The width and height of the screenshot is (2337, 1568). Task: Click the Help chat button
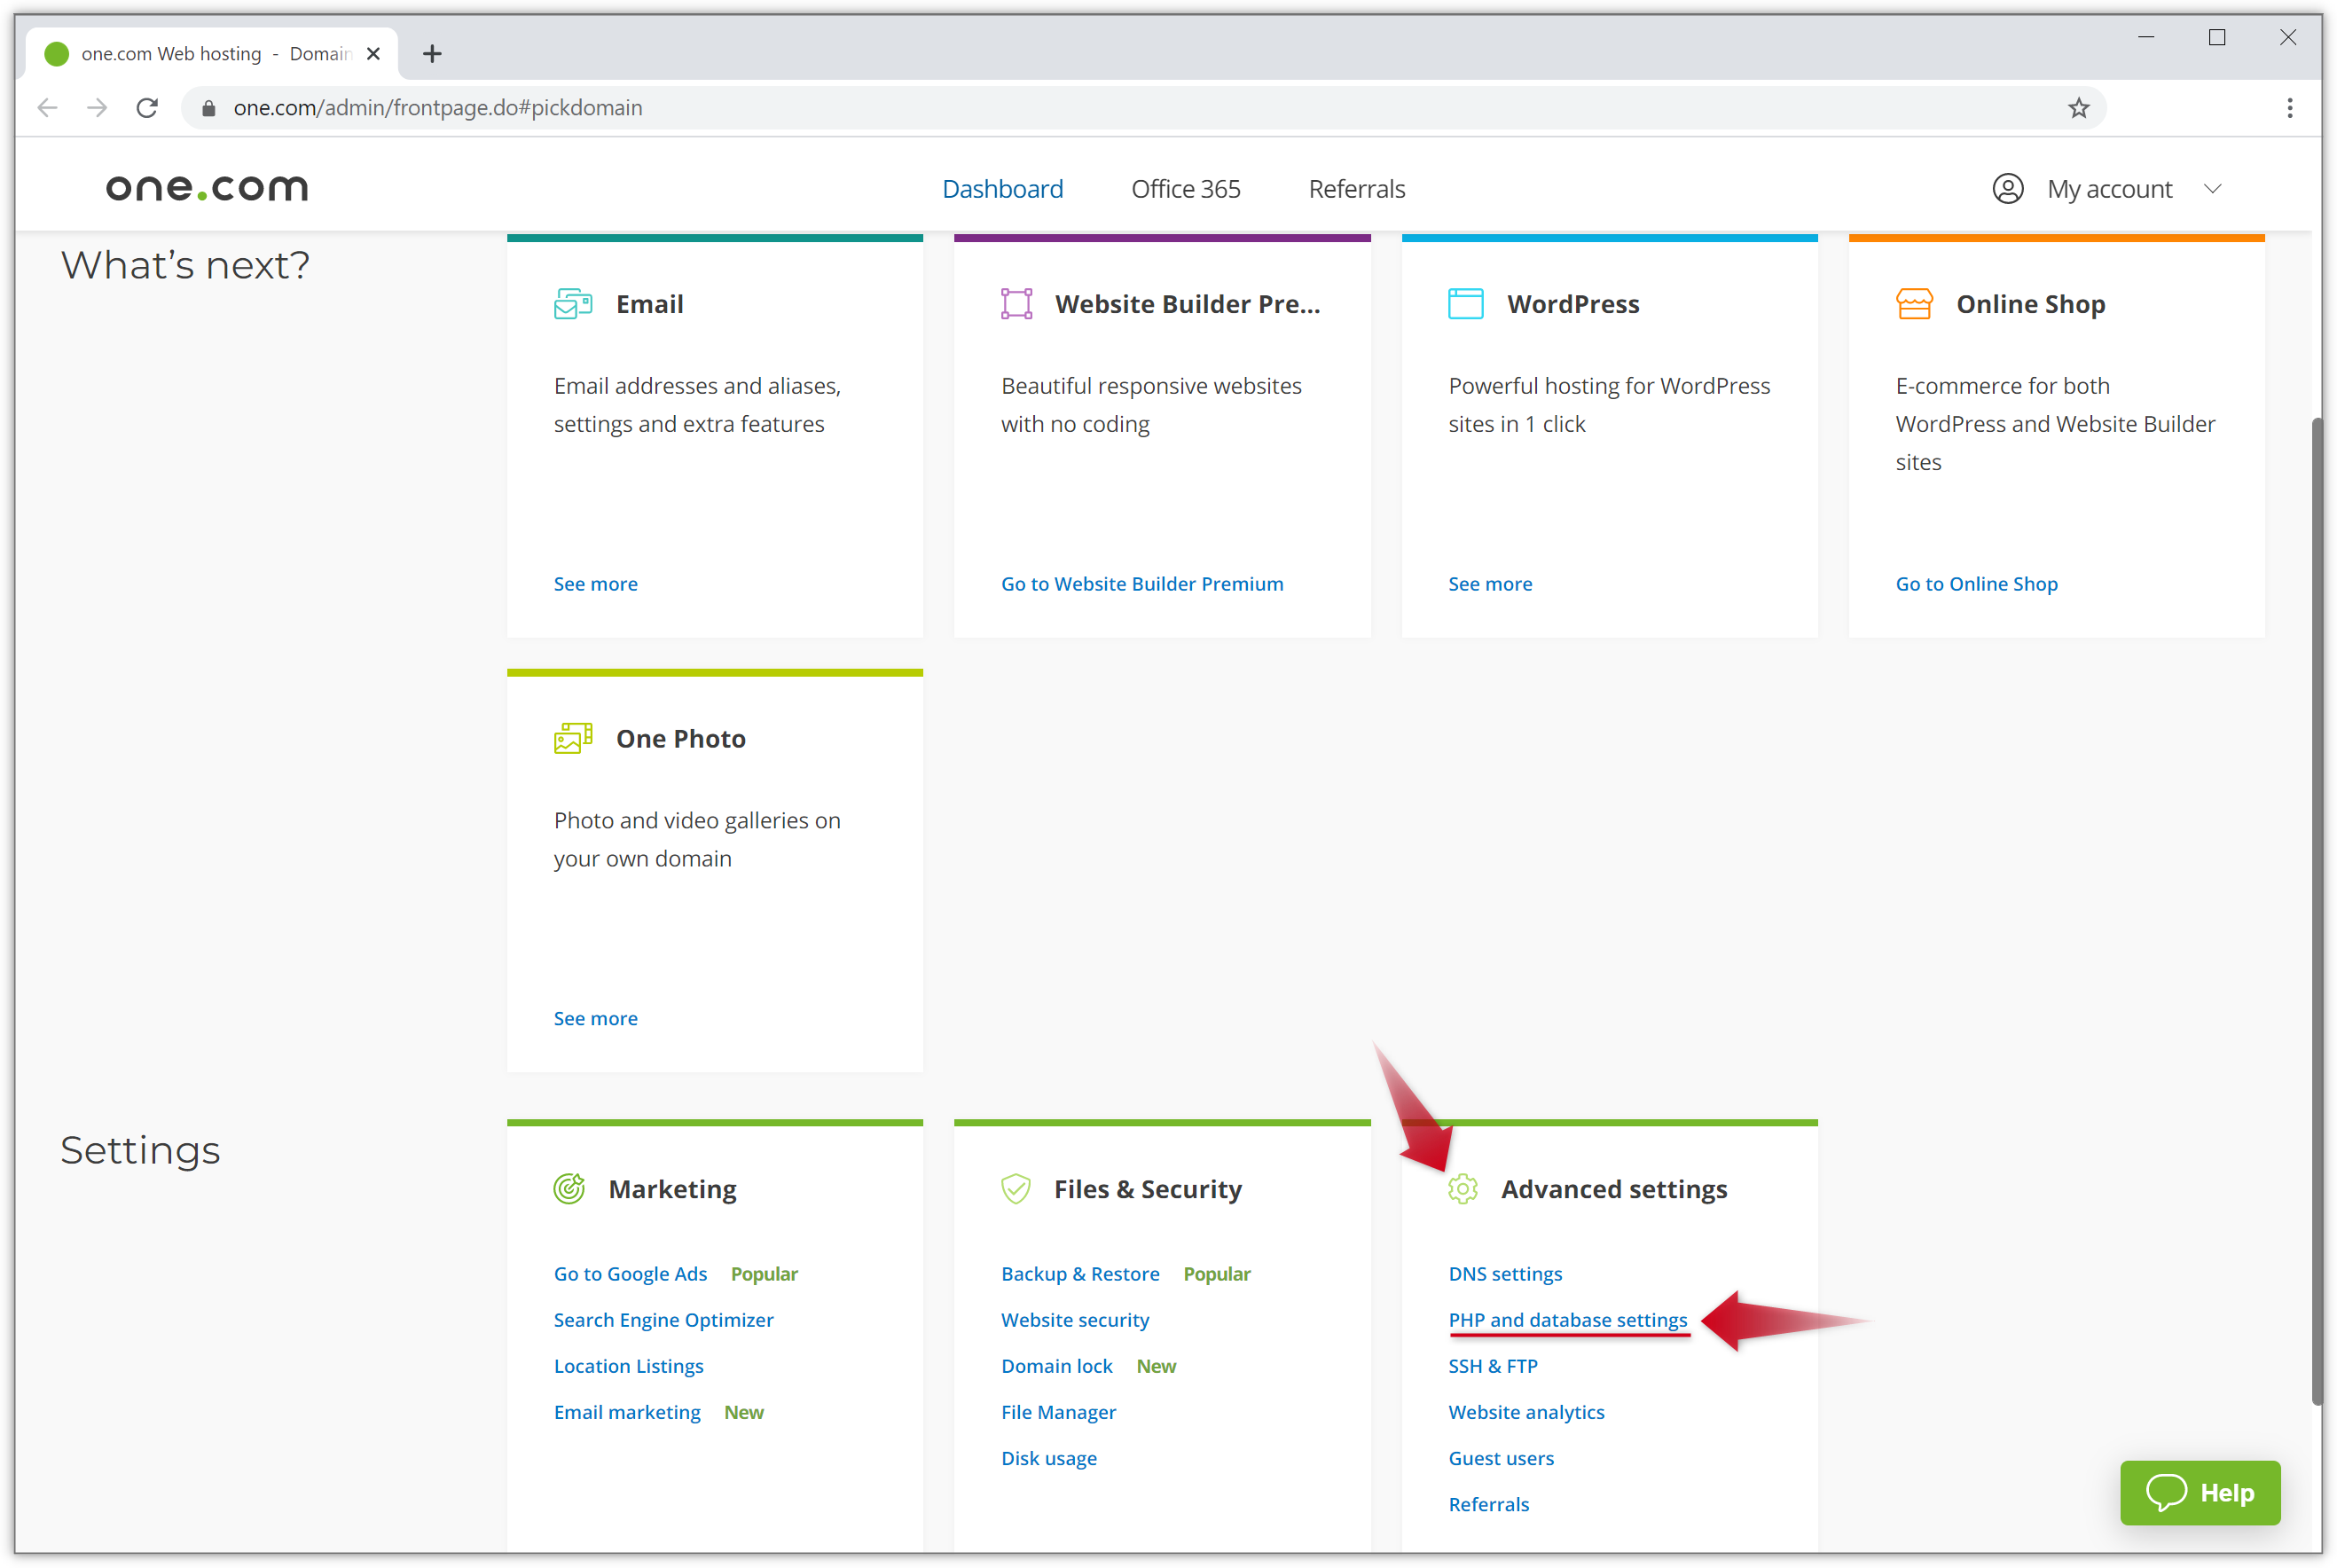click(2200, 1493)
